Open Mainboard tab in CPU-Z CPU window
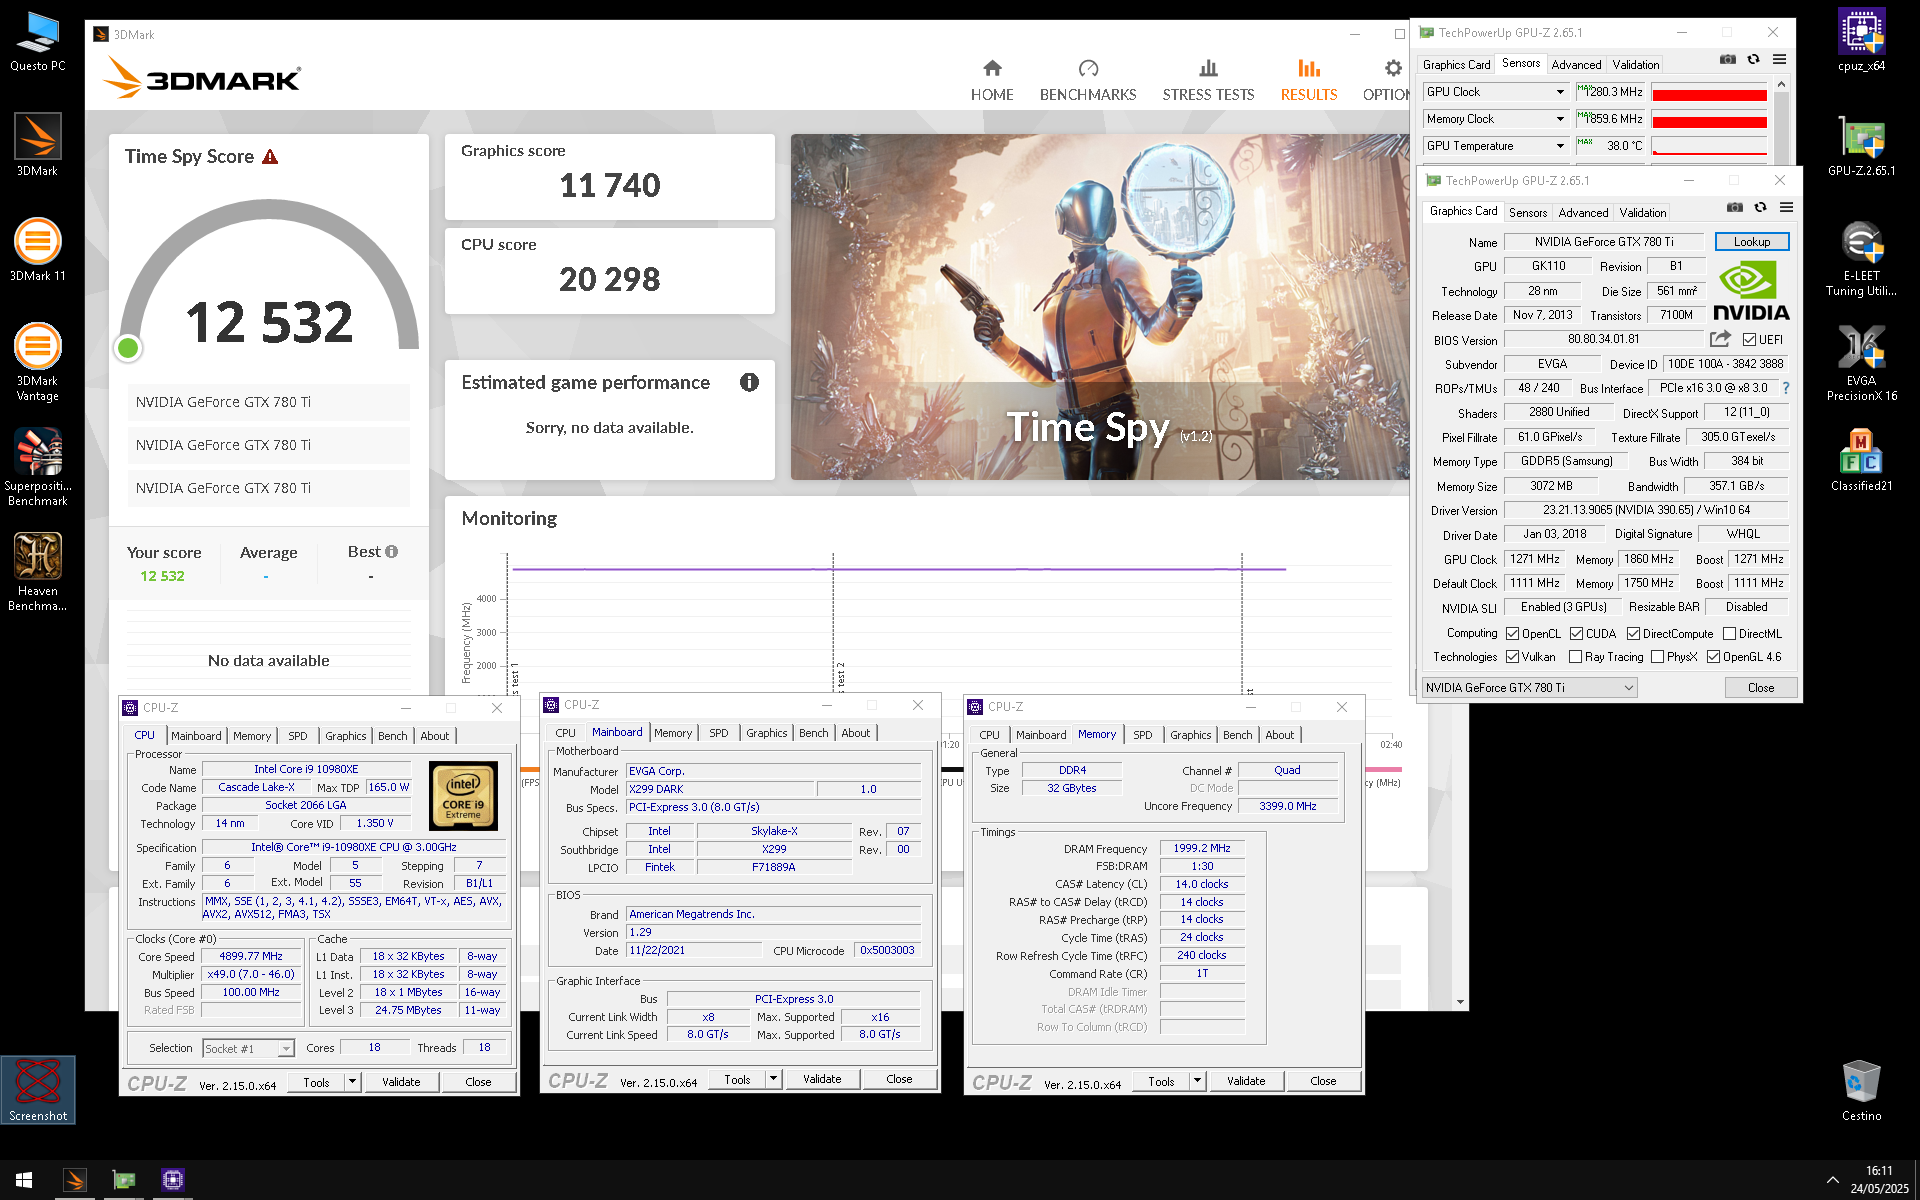 [196, 736]
